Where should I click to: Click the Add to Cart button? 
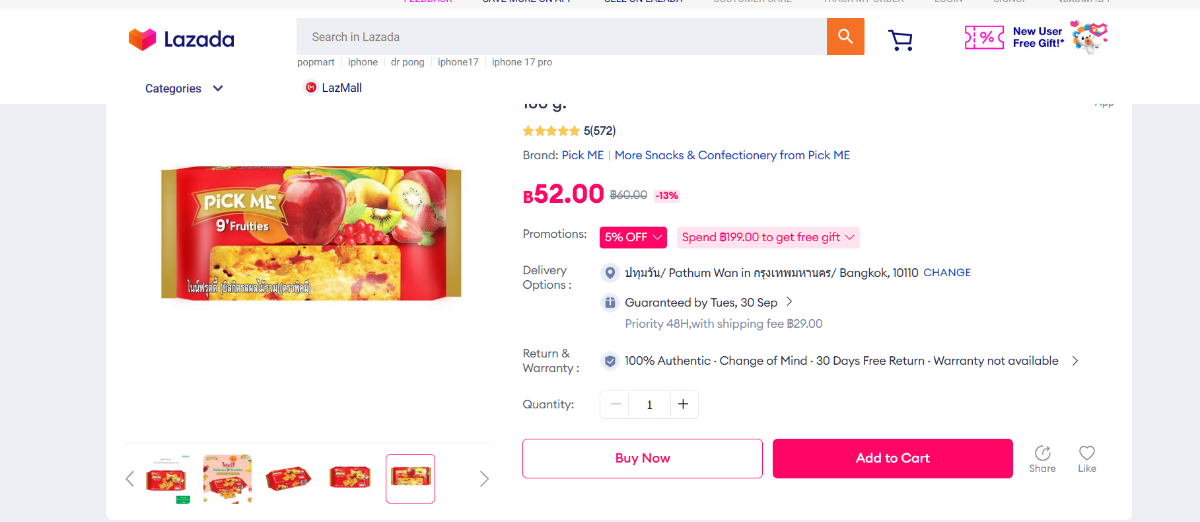892,458
